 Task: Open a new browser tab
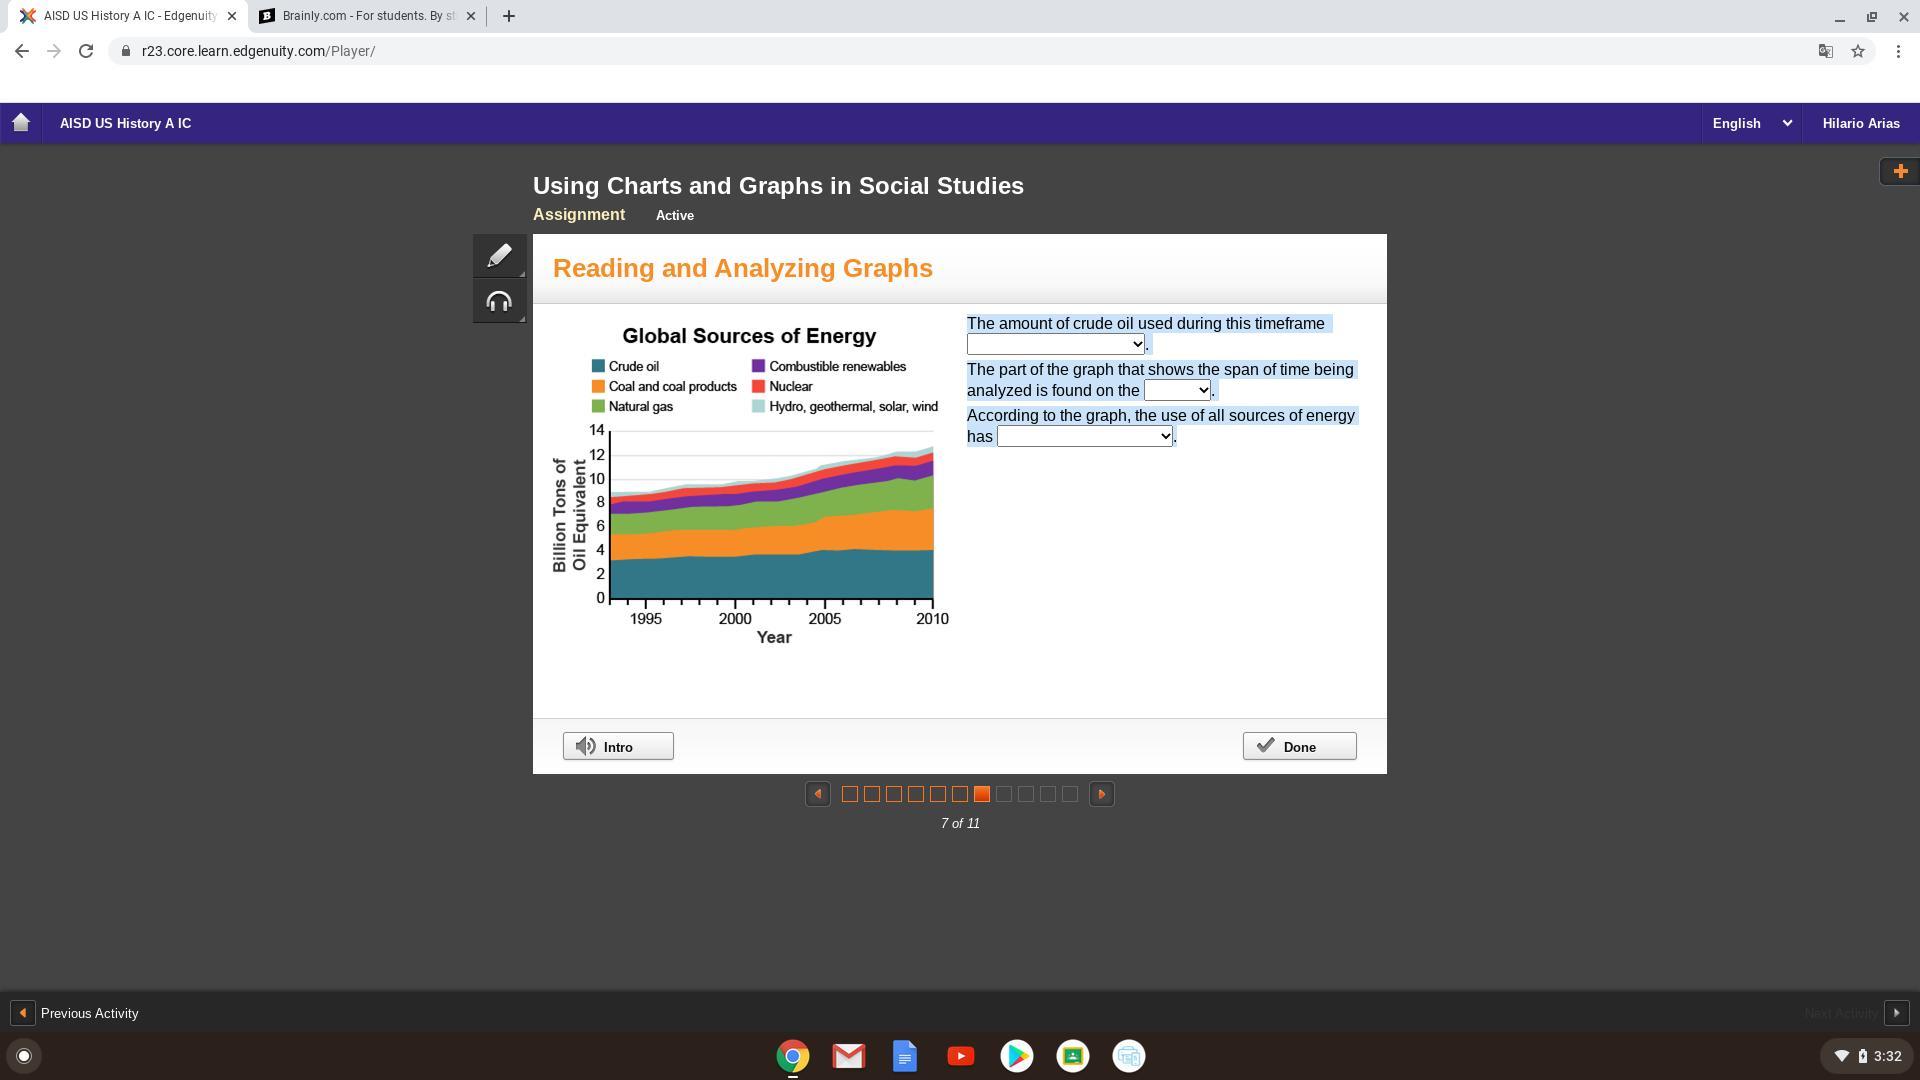508,16
